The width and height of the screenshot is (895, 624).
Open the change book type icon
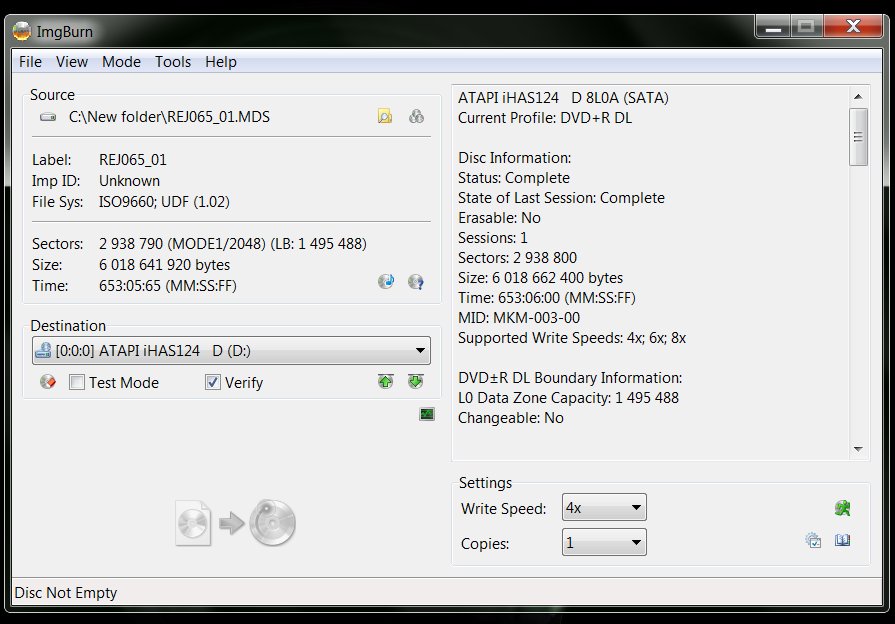click(842, 540)
